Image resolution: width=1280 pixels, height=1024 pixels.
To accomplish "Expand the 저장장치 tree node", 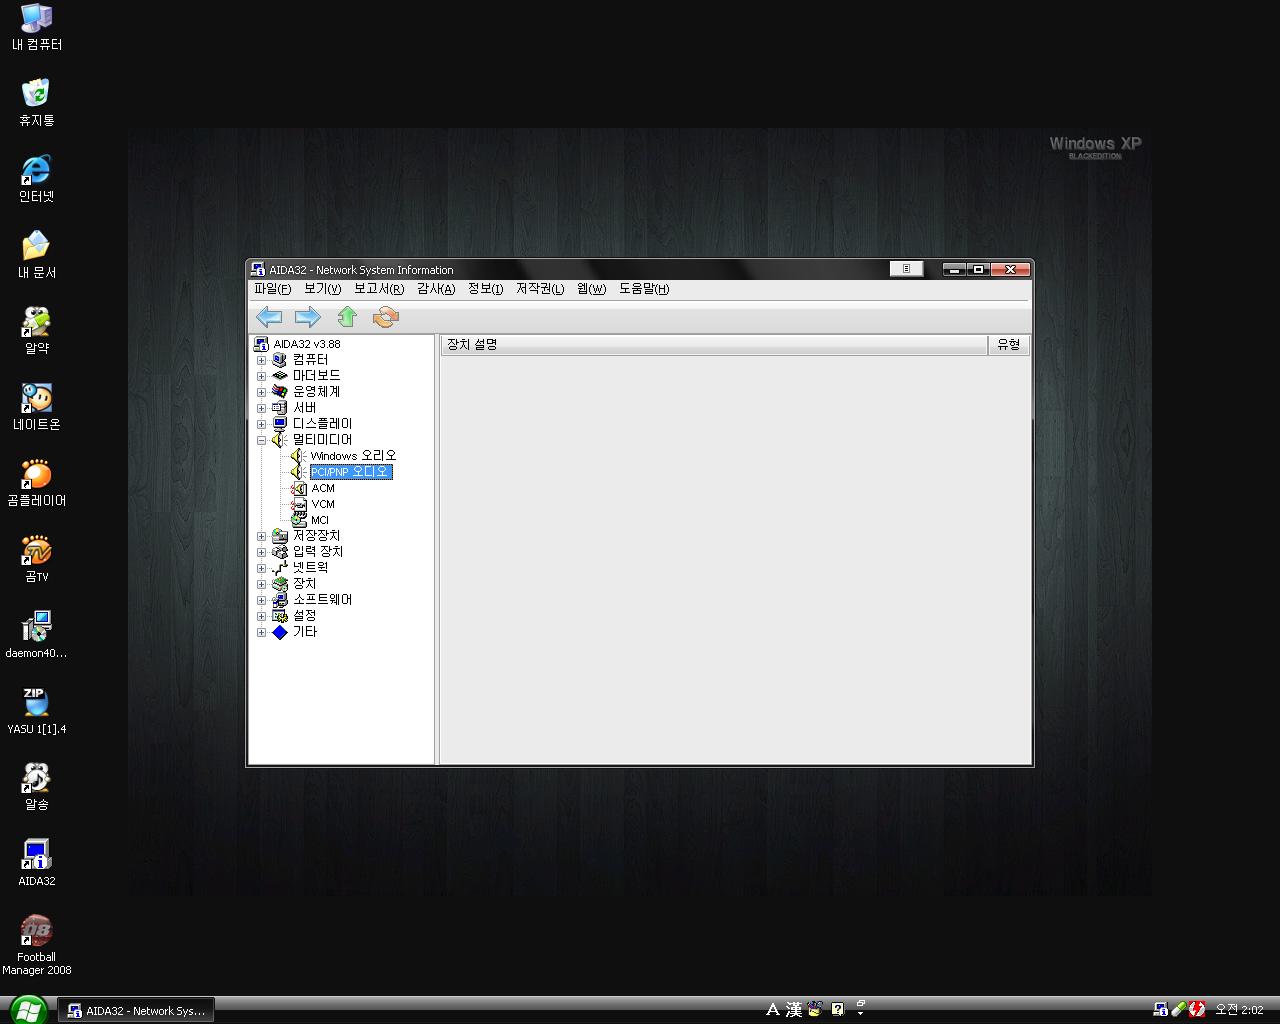I will (262, 536).
